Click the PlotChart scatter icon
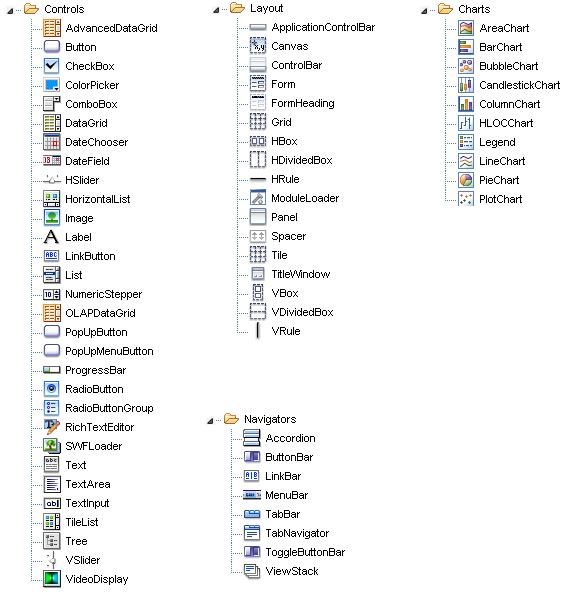Image resolution: width=574 pixels, height=595 pixels. point(465,199)
